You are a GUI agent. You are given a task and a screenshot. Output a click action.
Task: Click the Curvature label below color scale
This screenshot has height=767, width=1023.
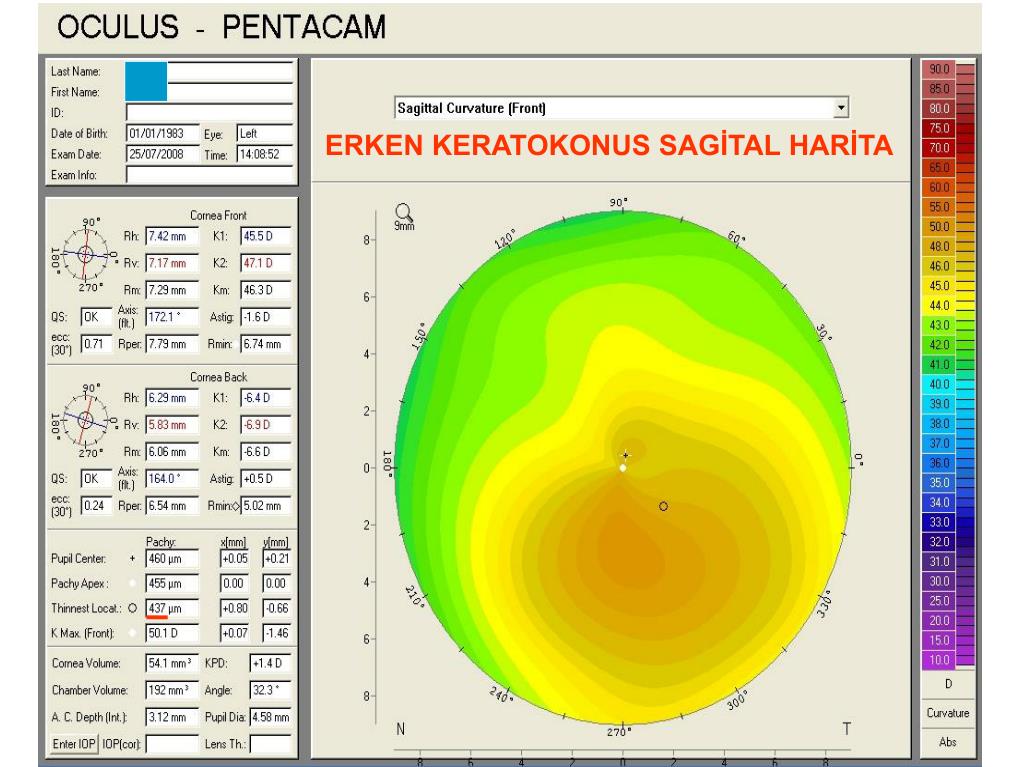[x=945, y=713]
